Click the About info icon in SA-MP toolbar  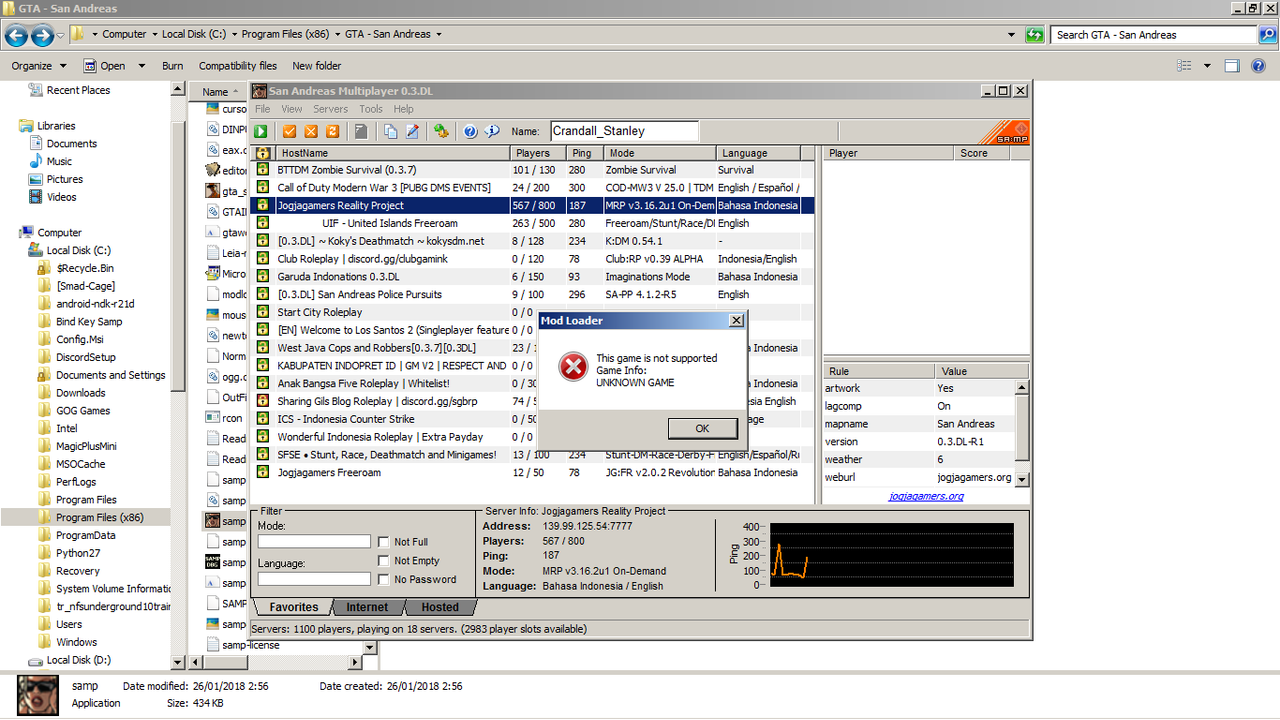(x=492, y=131)
